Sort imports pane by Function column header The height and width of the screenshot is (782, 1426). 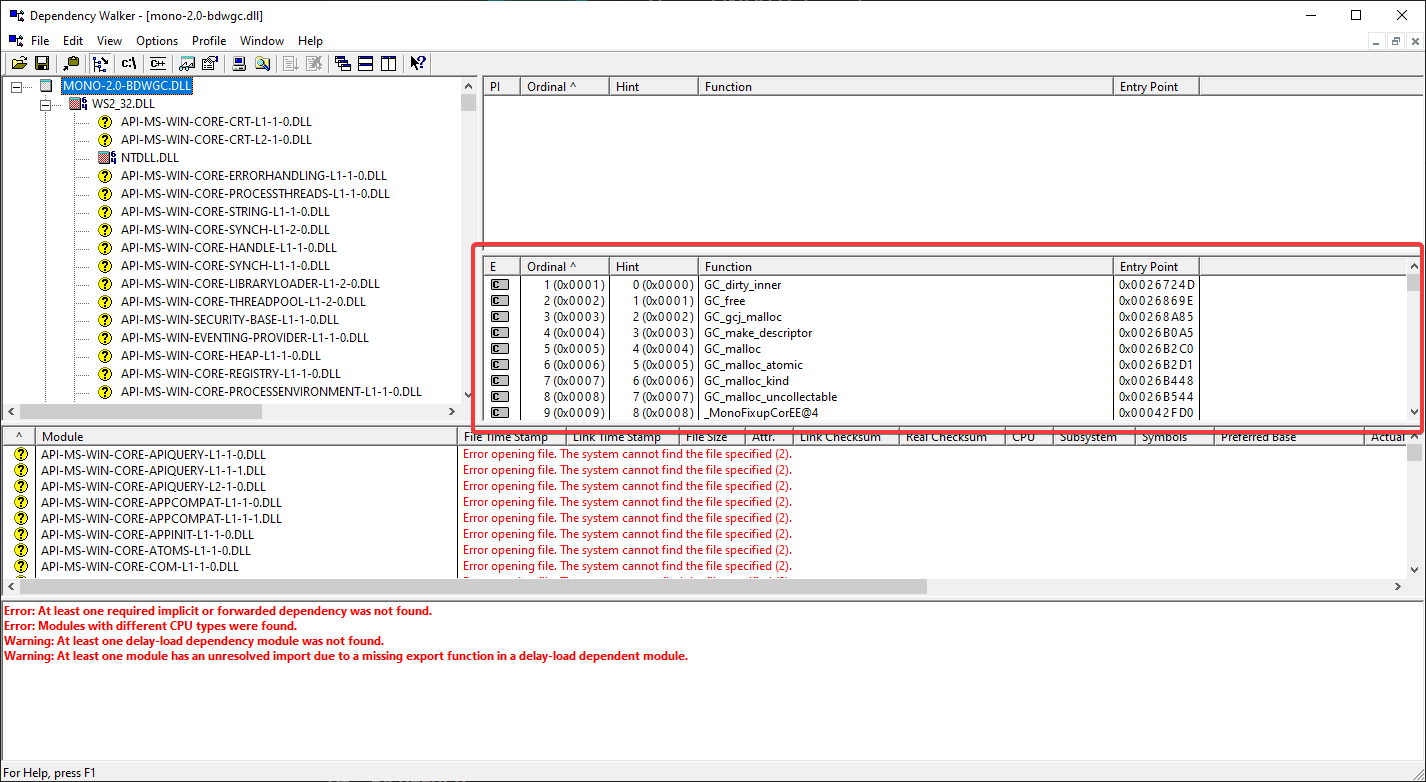[x=906, y=87]
